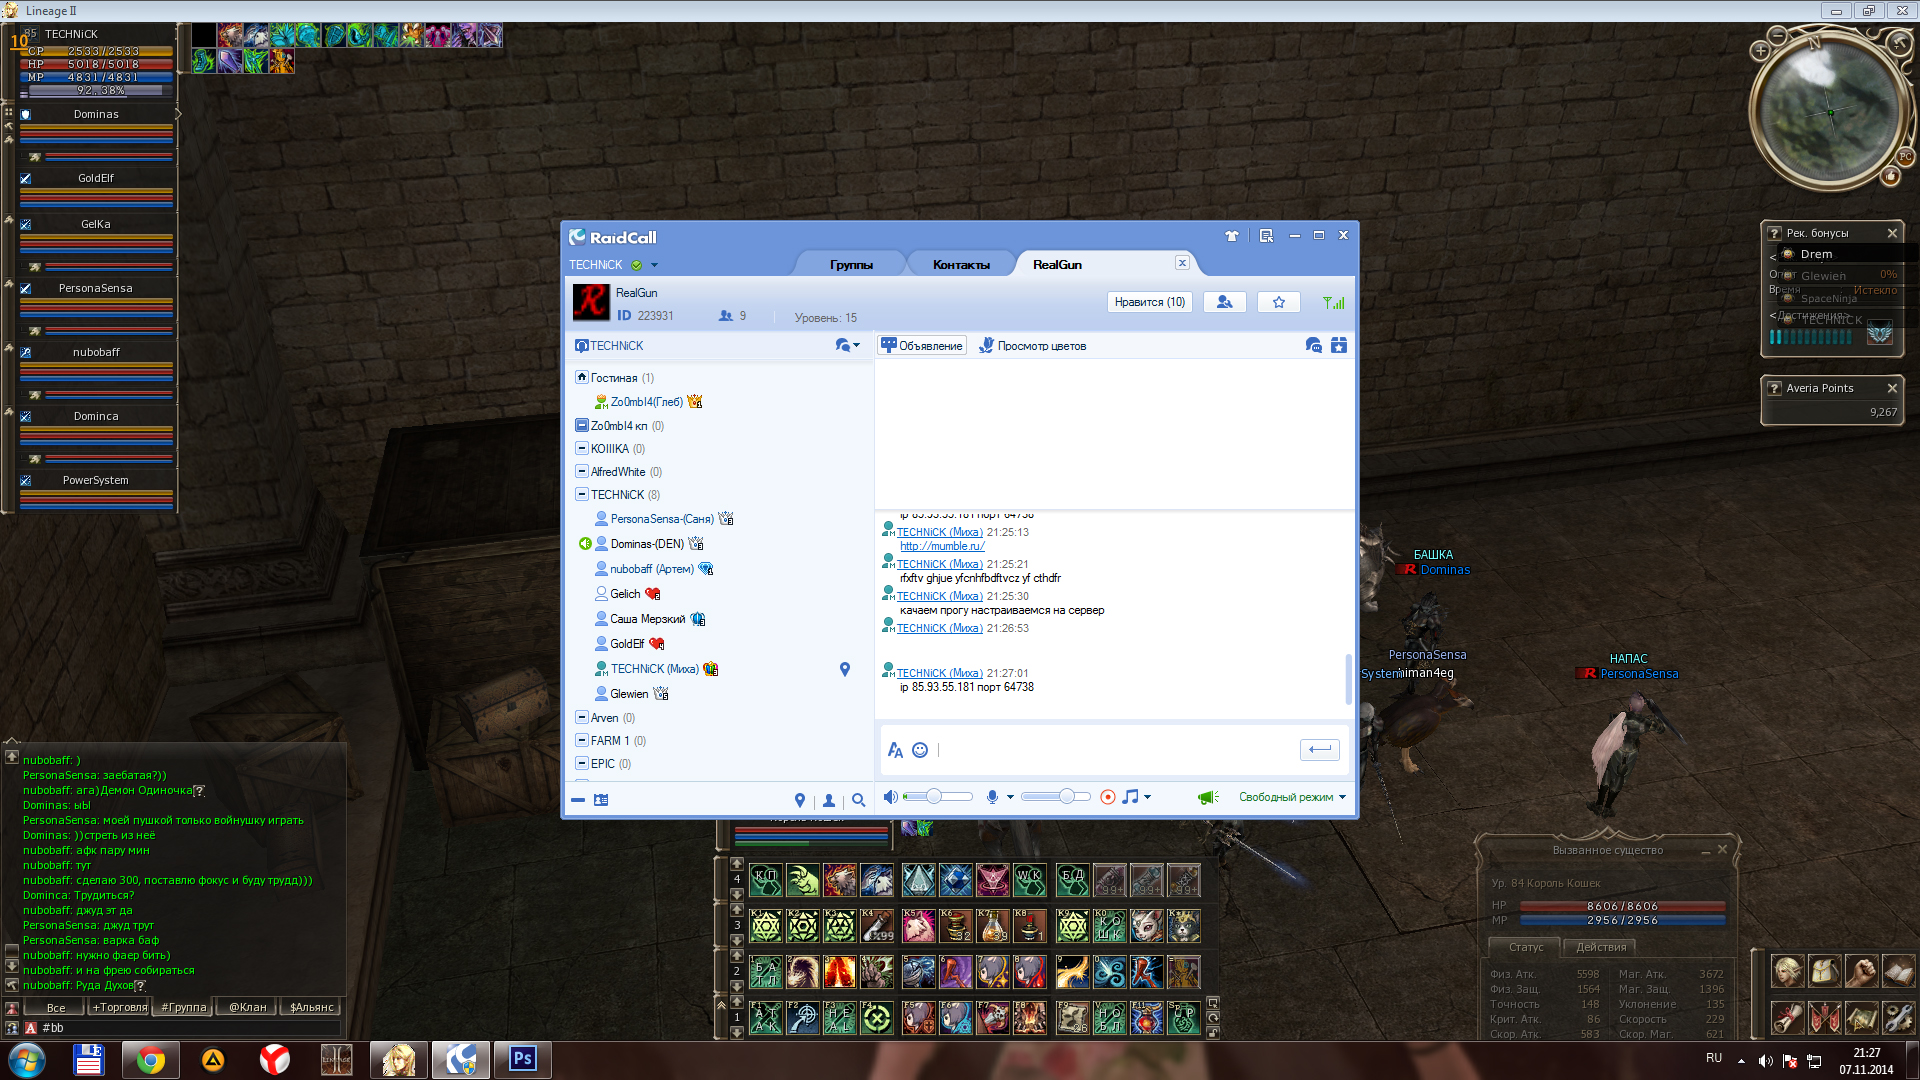Expand the AlfredWhite channel
The image size is (1920, 1080).
[x=582, y=471]
